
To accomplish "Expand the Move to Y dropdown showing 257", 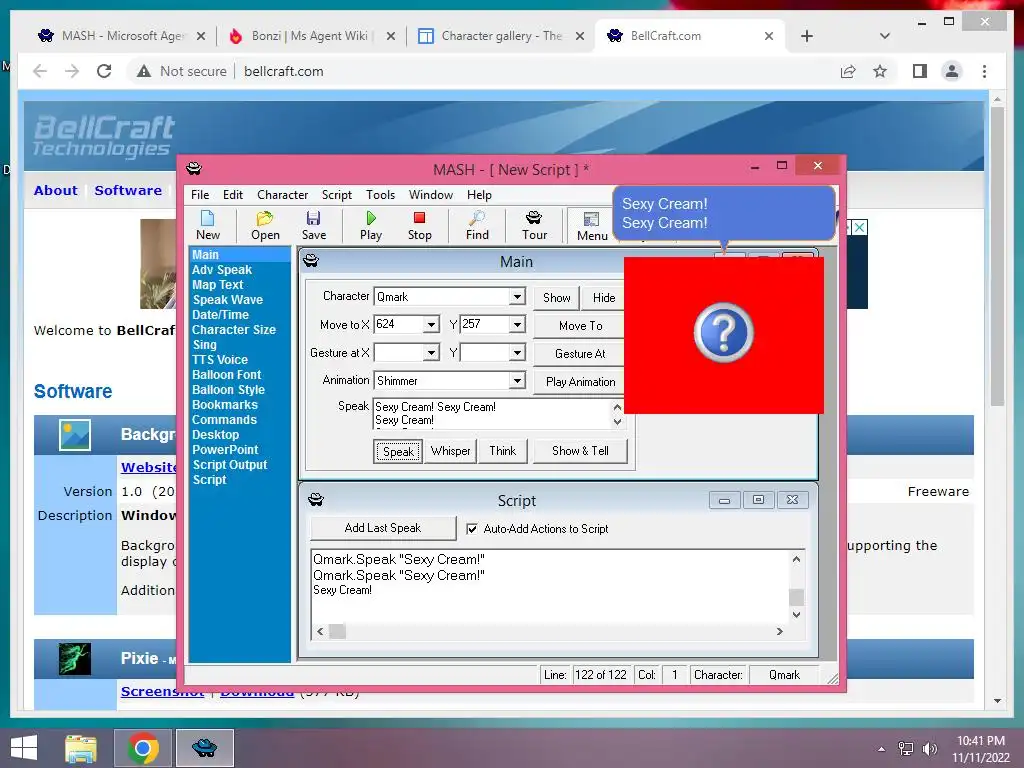I will tap(517, 325).
